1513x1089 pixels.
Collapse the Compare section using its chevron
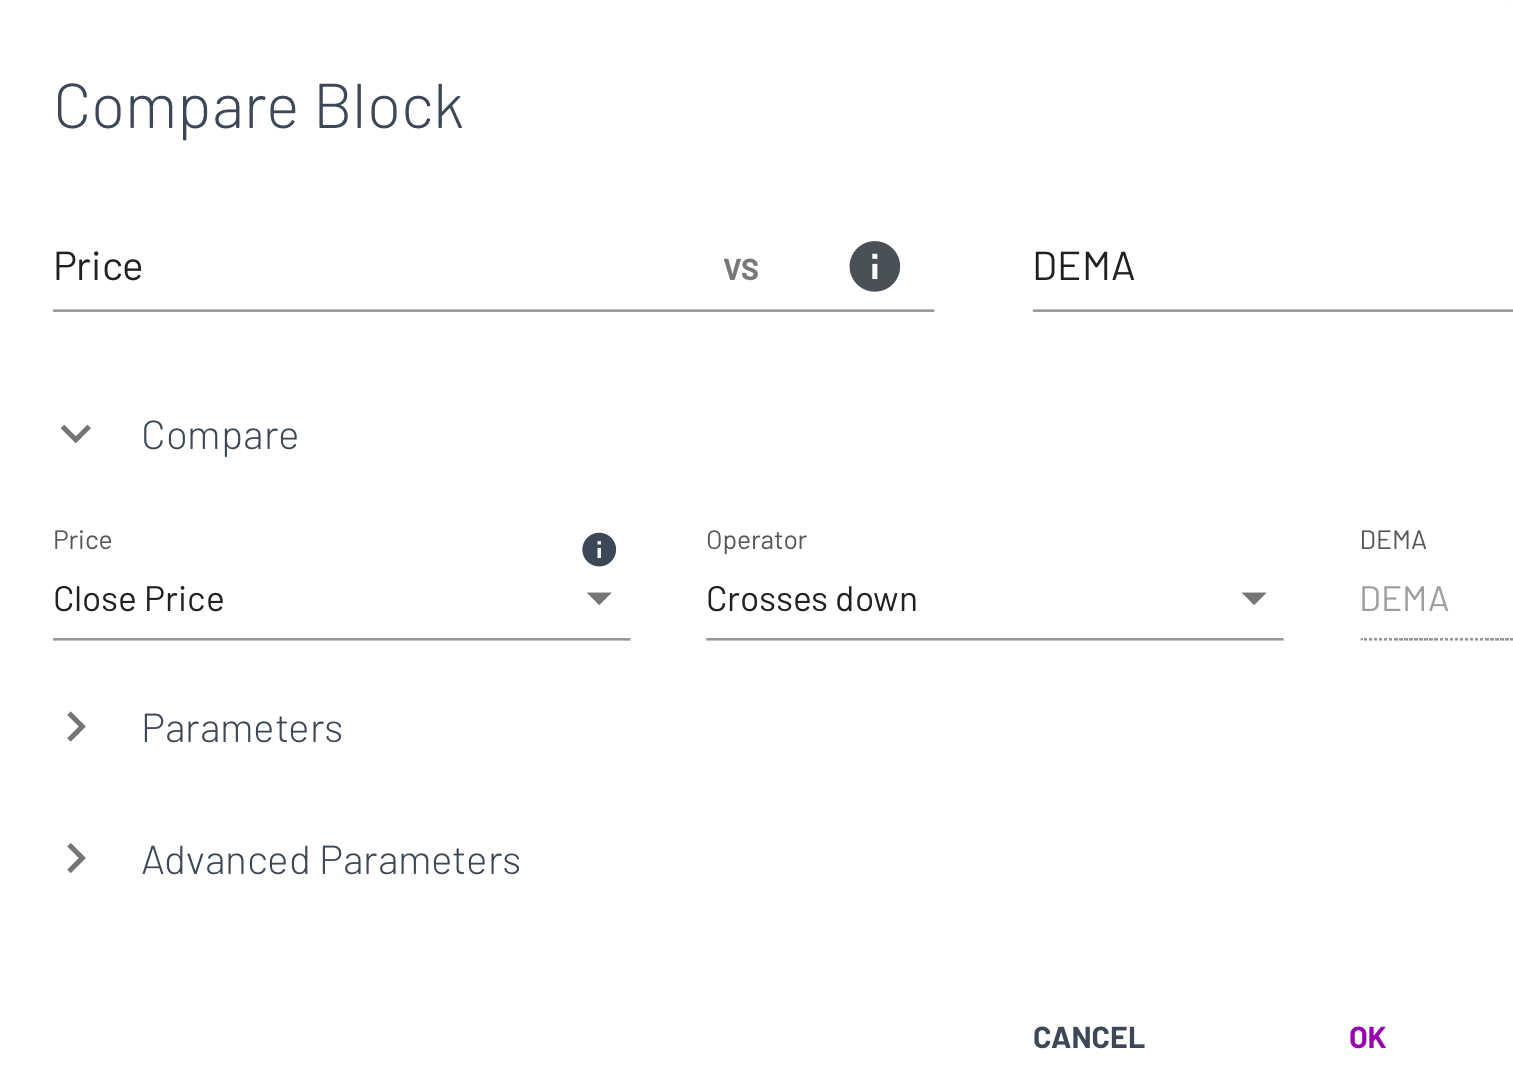tap(76, 434)
